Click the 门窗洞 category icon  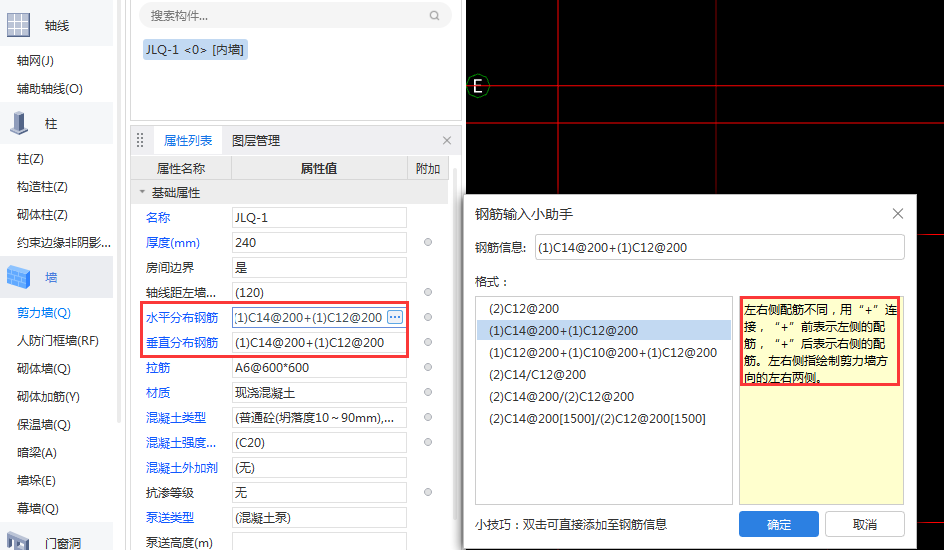click(x=18, y=540)
